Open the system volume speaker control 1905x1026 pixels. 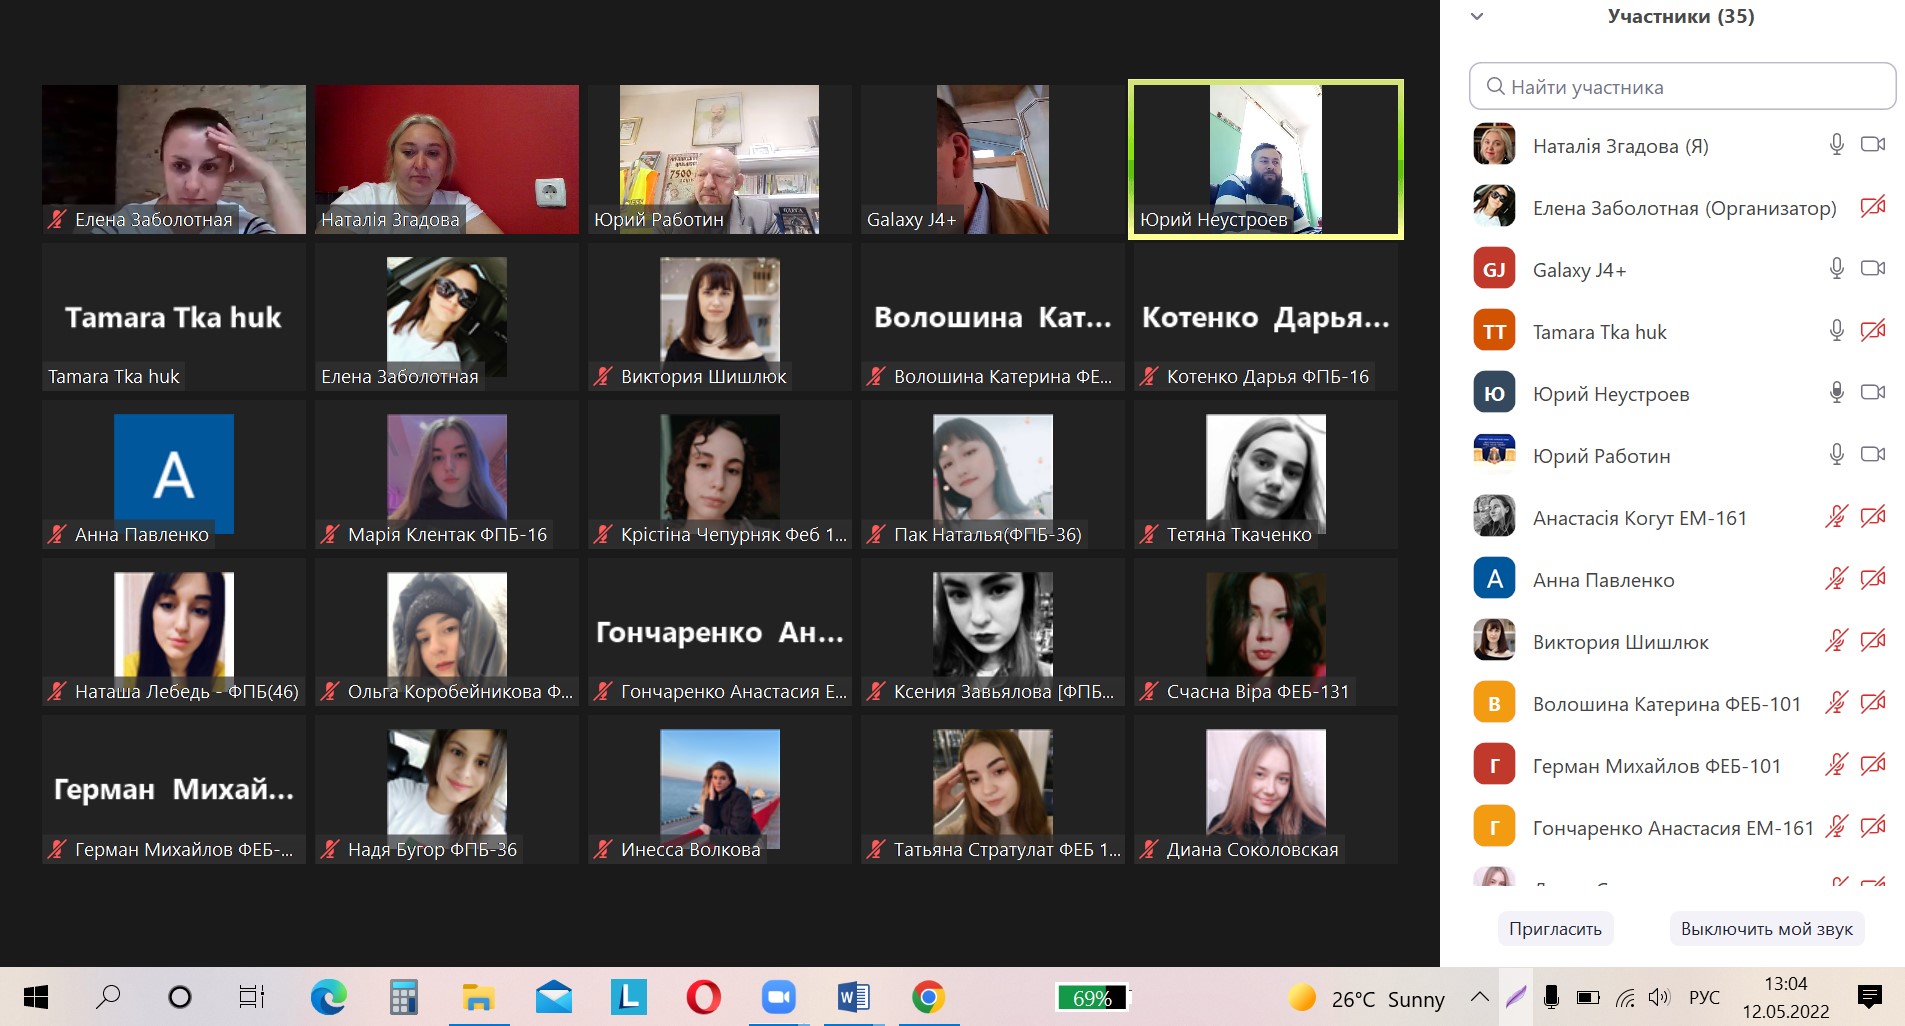[1659, 997]
